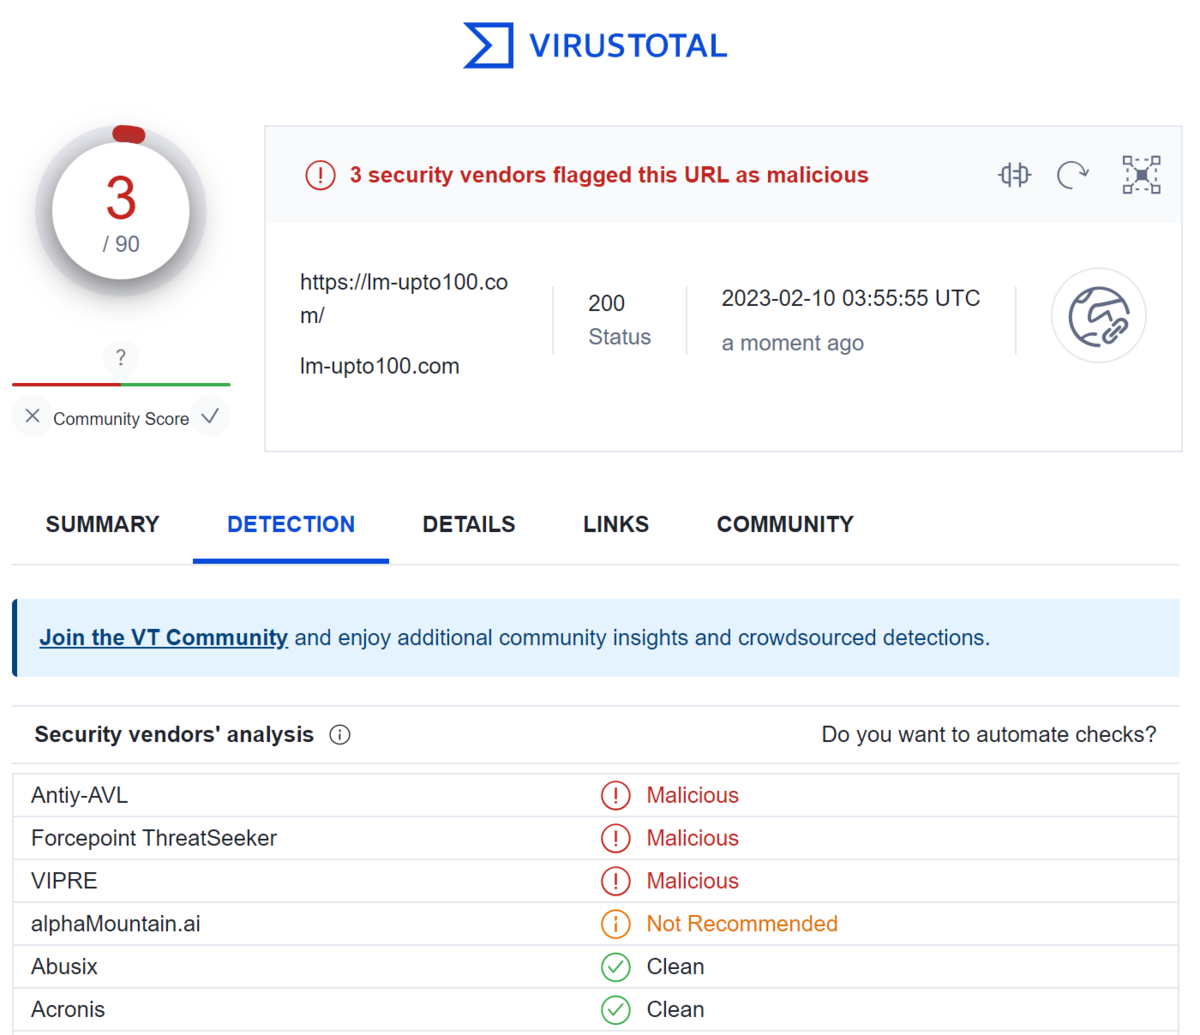Open the relationship graph icon
The height and width of the screenshot is (1035, 1200).
click(x=1141, y=175)
